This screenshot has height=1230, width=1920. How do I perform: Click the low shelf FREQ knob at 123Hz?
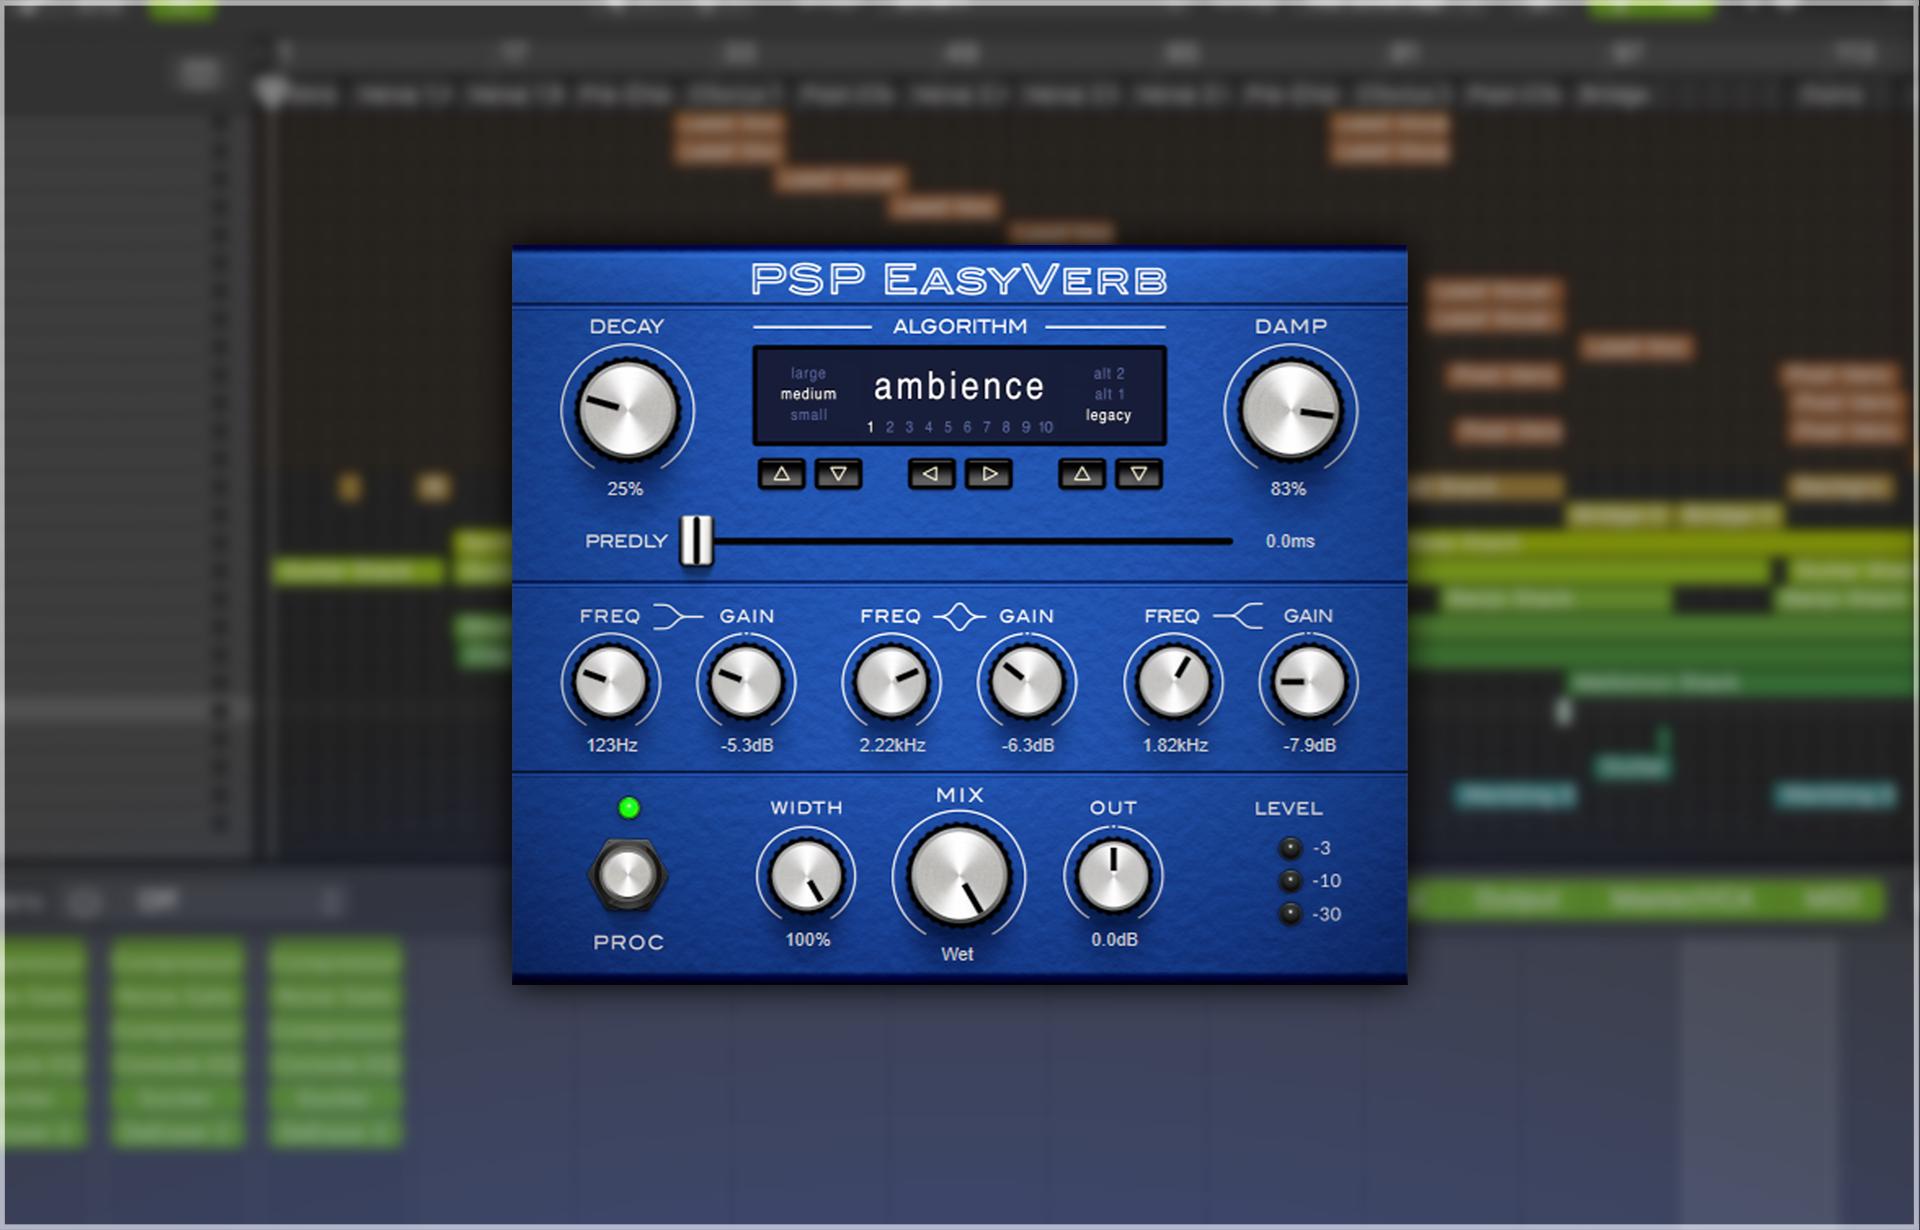610,682
